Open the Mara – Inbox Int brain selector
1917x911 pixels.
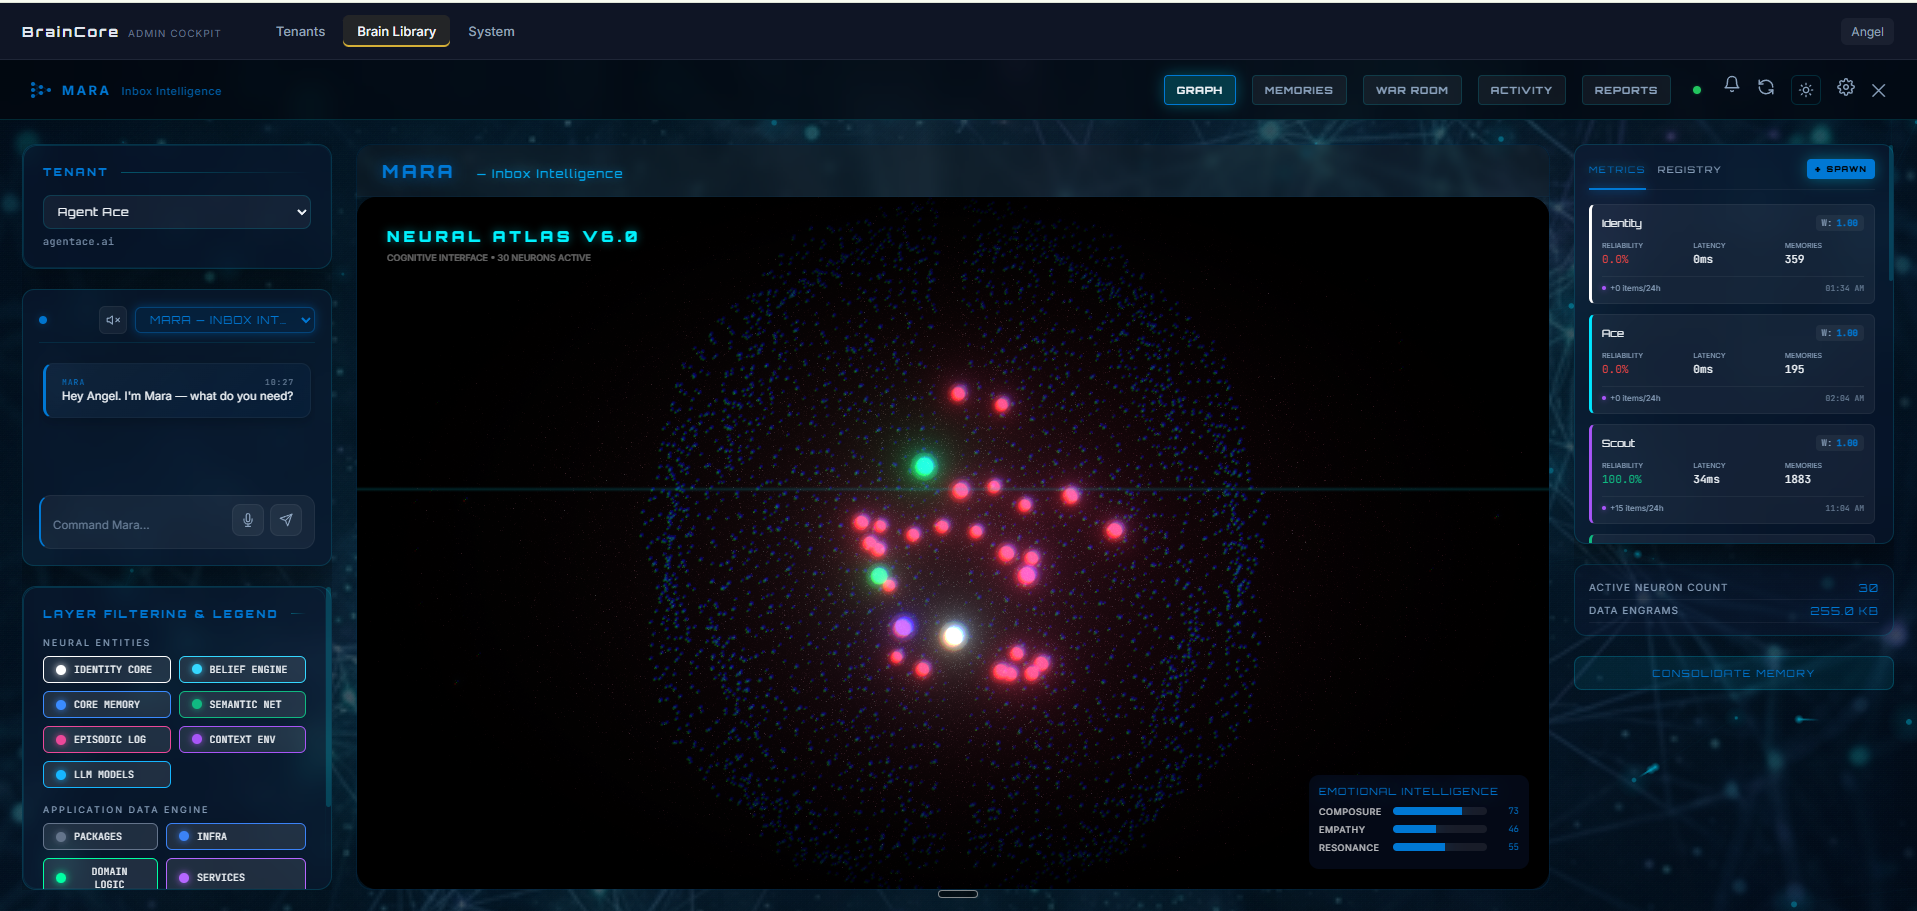225,320
